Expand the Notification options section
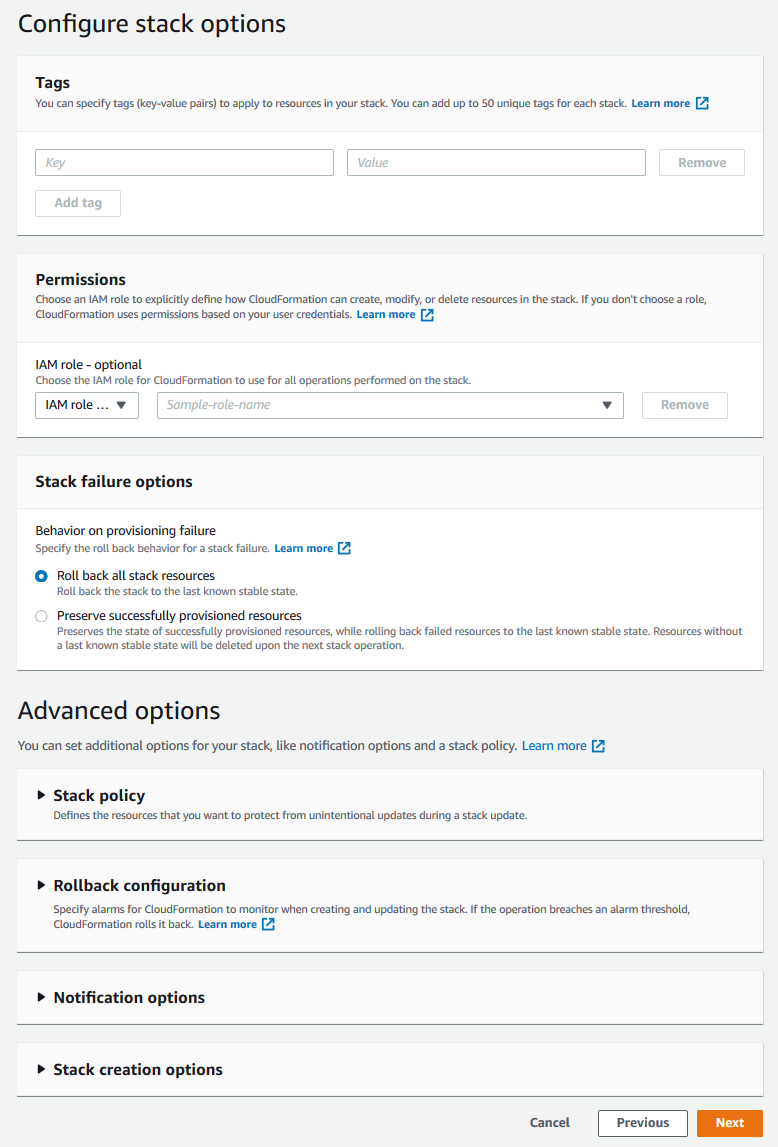Image resolution: width=778 pixels, height=1147 pixels. coord(128,997)
